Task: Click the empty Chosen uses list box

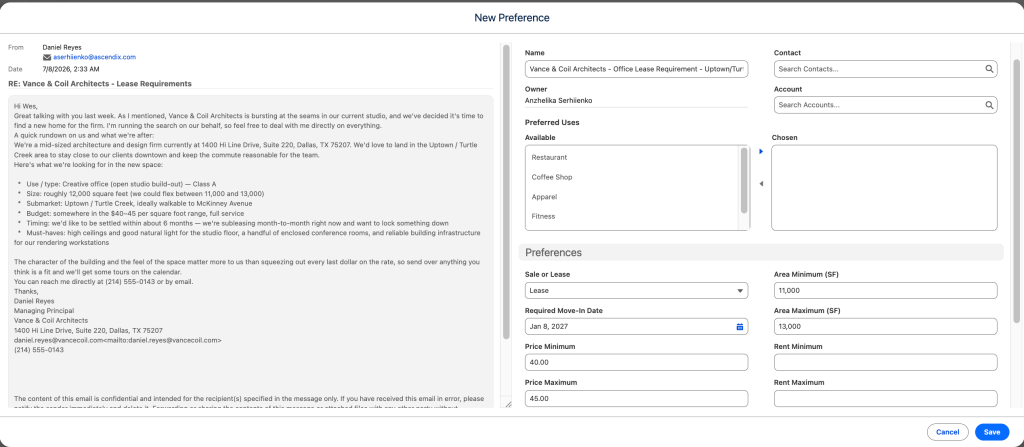Action: [884, 188]
